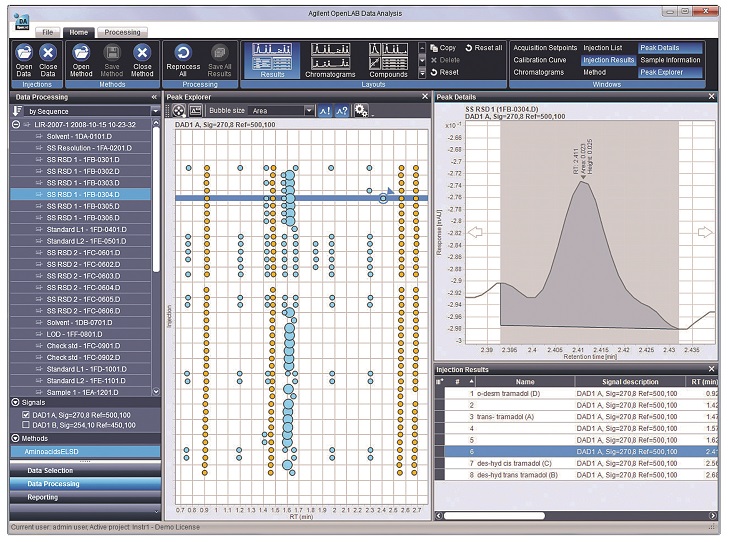
Task: Expand the layouts gallery more arrow
Action: 422,73
